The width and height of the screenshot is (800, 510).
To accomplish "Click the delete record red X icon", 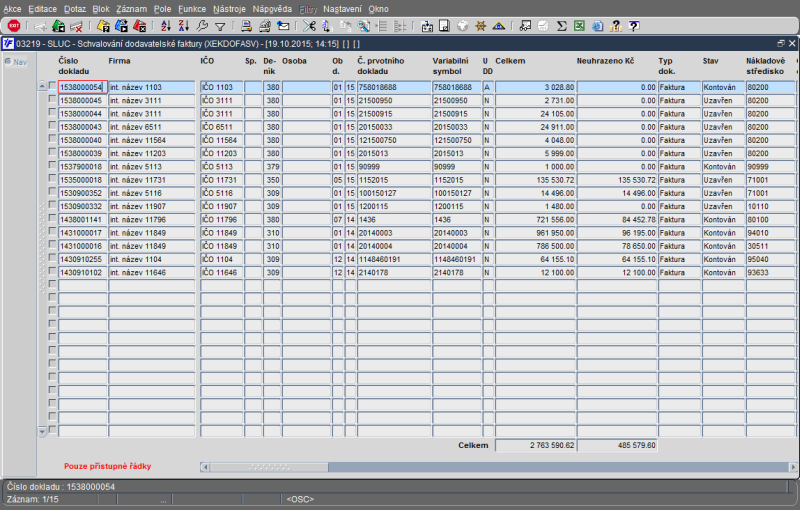I will pos(77,26).
